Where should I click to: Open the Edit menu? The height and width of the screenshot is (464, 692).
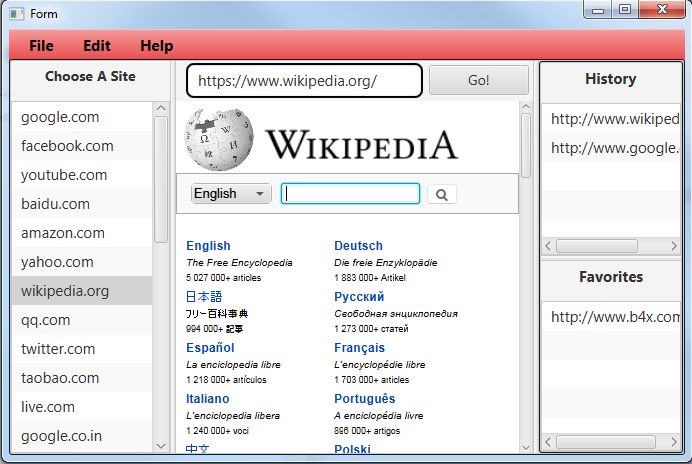point(97,46)
